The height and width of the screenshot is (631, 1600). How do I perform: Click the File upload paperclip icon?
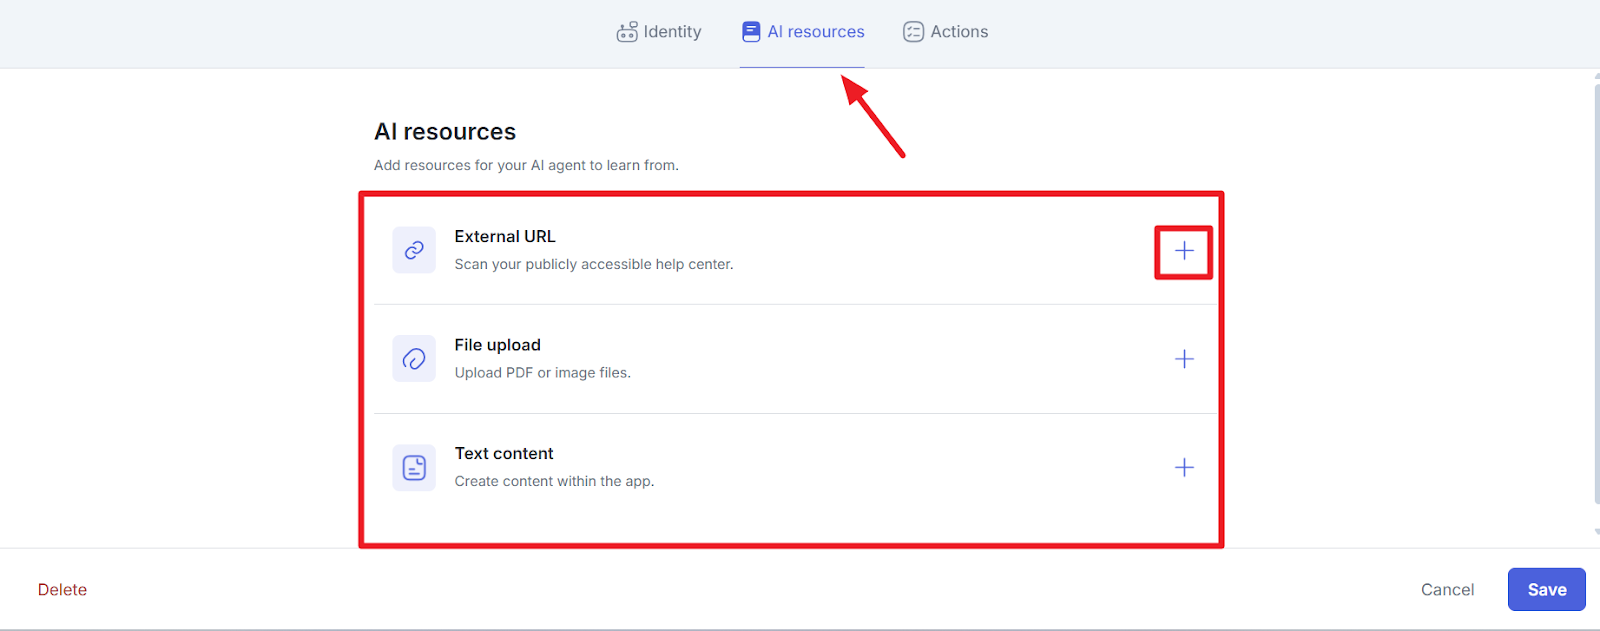coord(414,358)
